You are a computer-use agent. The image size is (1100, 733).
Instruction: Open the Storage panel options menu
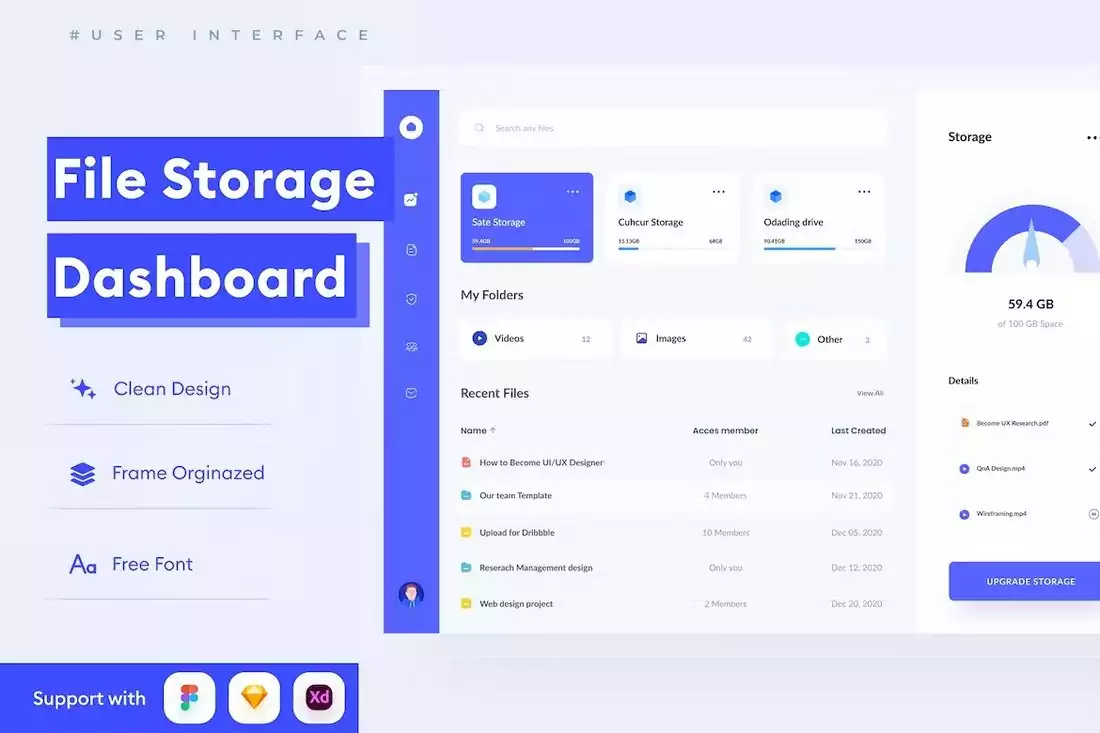coord(1091,137)
